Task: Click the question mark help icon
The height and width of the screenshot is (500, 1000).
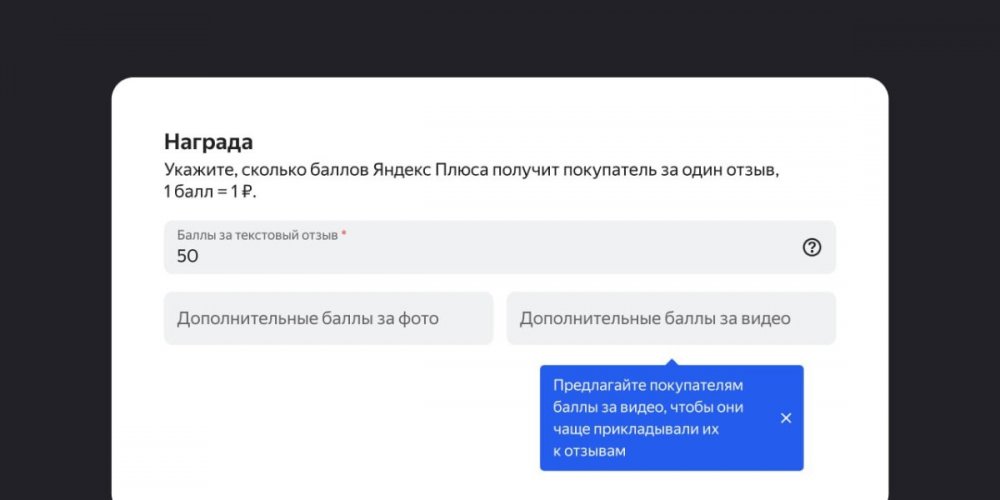Action: 811,247
